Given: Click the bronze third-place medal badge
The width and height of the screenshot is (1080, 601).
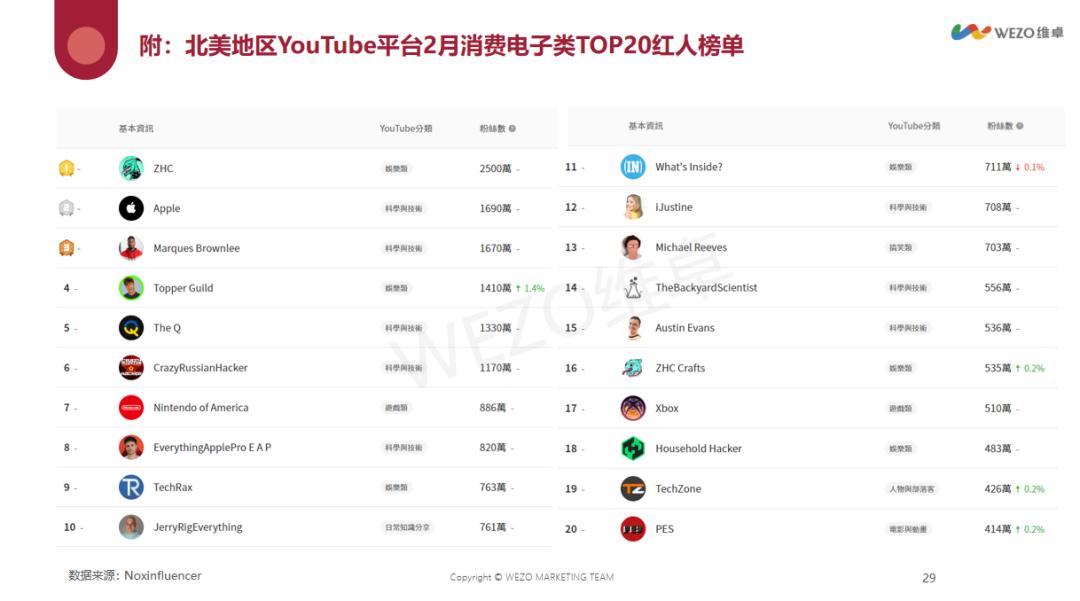Looking at the screenshot, I should click(66, 247).
